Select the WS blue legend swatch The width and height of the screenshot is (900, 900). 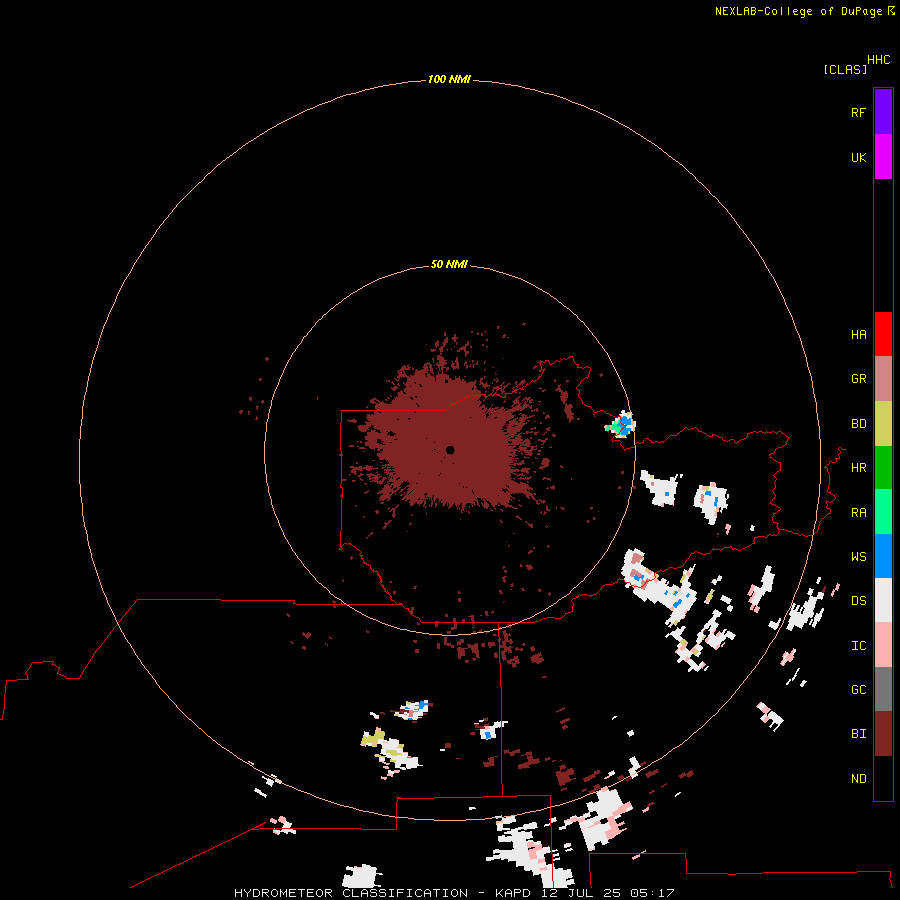click(x=883, y=556)
